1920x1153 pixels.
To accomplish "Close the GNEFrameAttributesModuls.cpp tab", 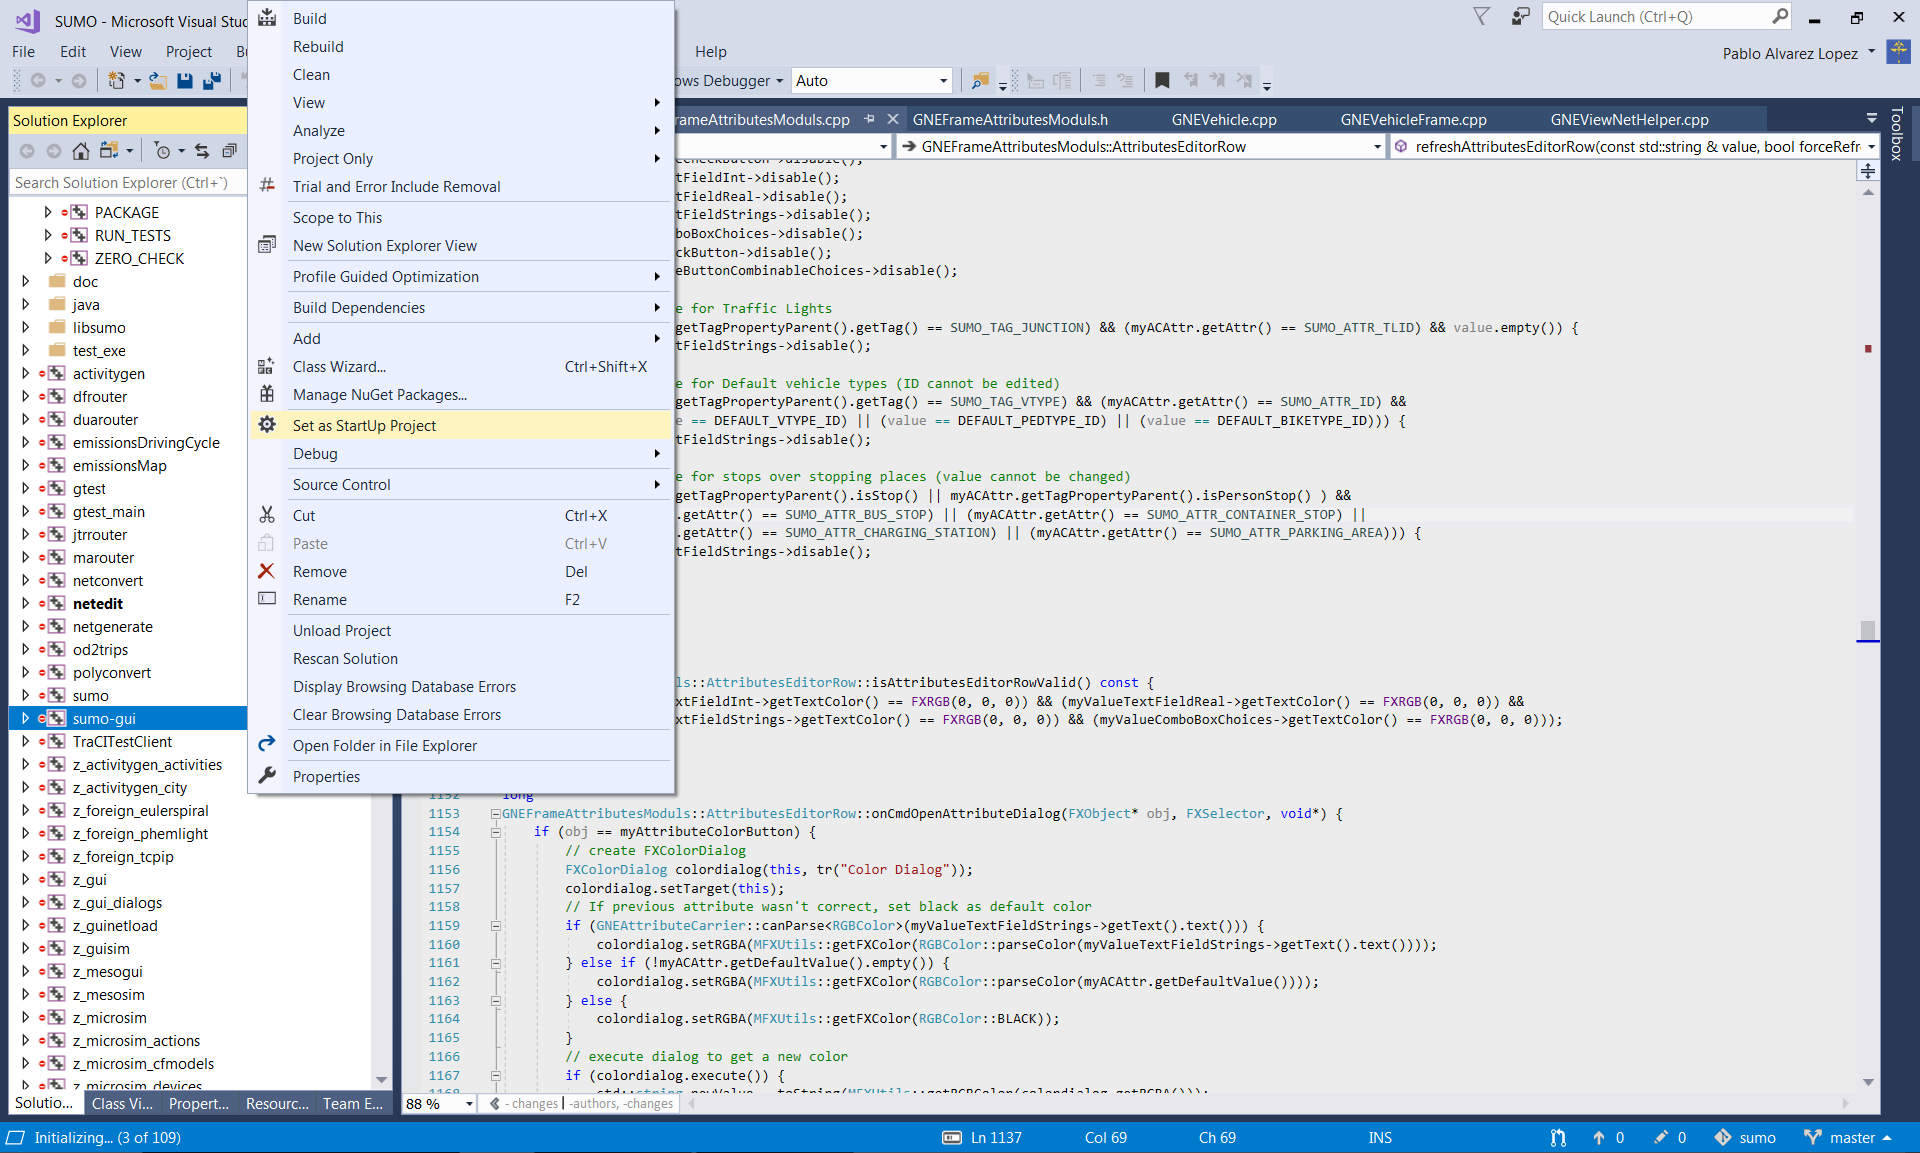I will click(893, 119).
